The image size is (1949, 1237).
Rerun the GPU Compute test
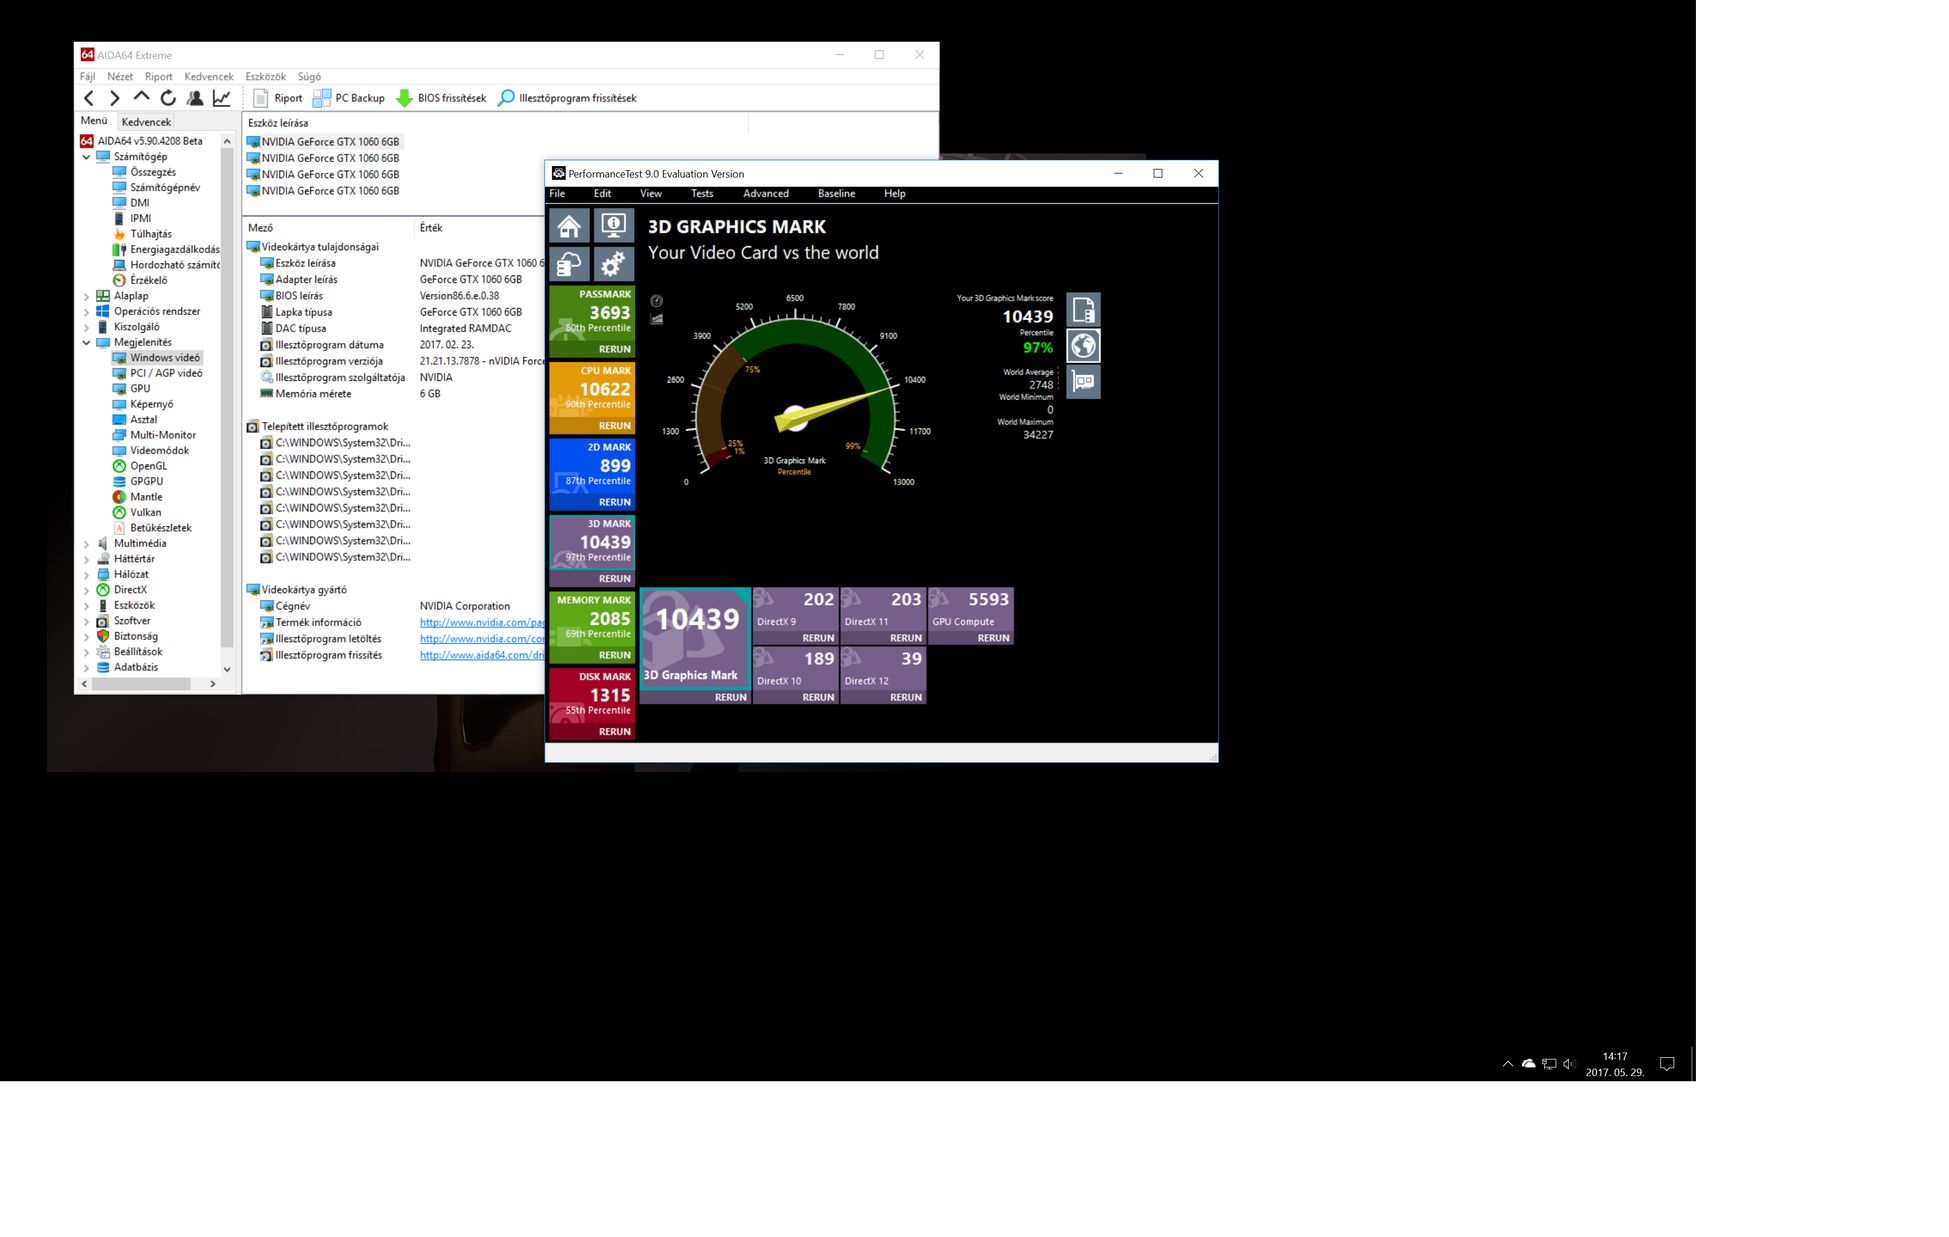click(x=993, y=638)
